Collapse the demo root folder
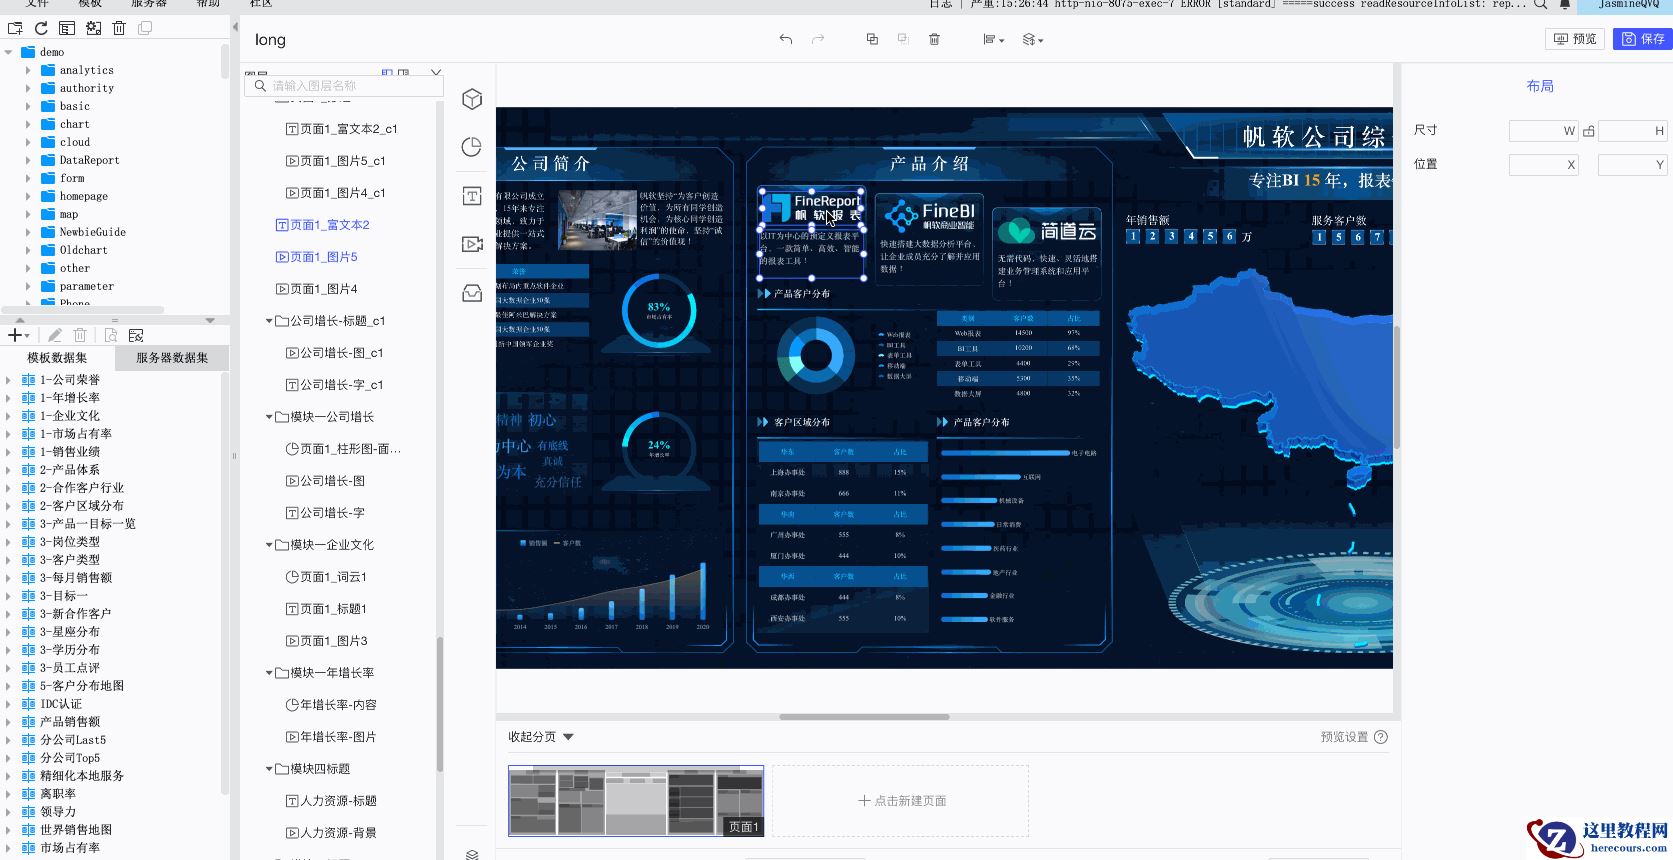 tap(9, 52)
